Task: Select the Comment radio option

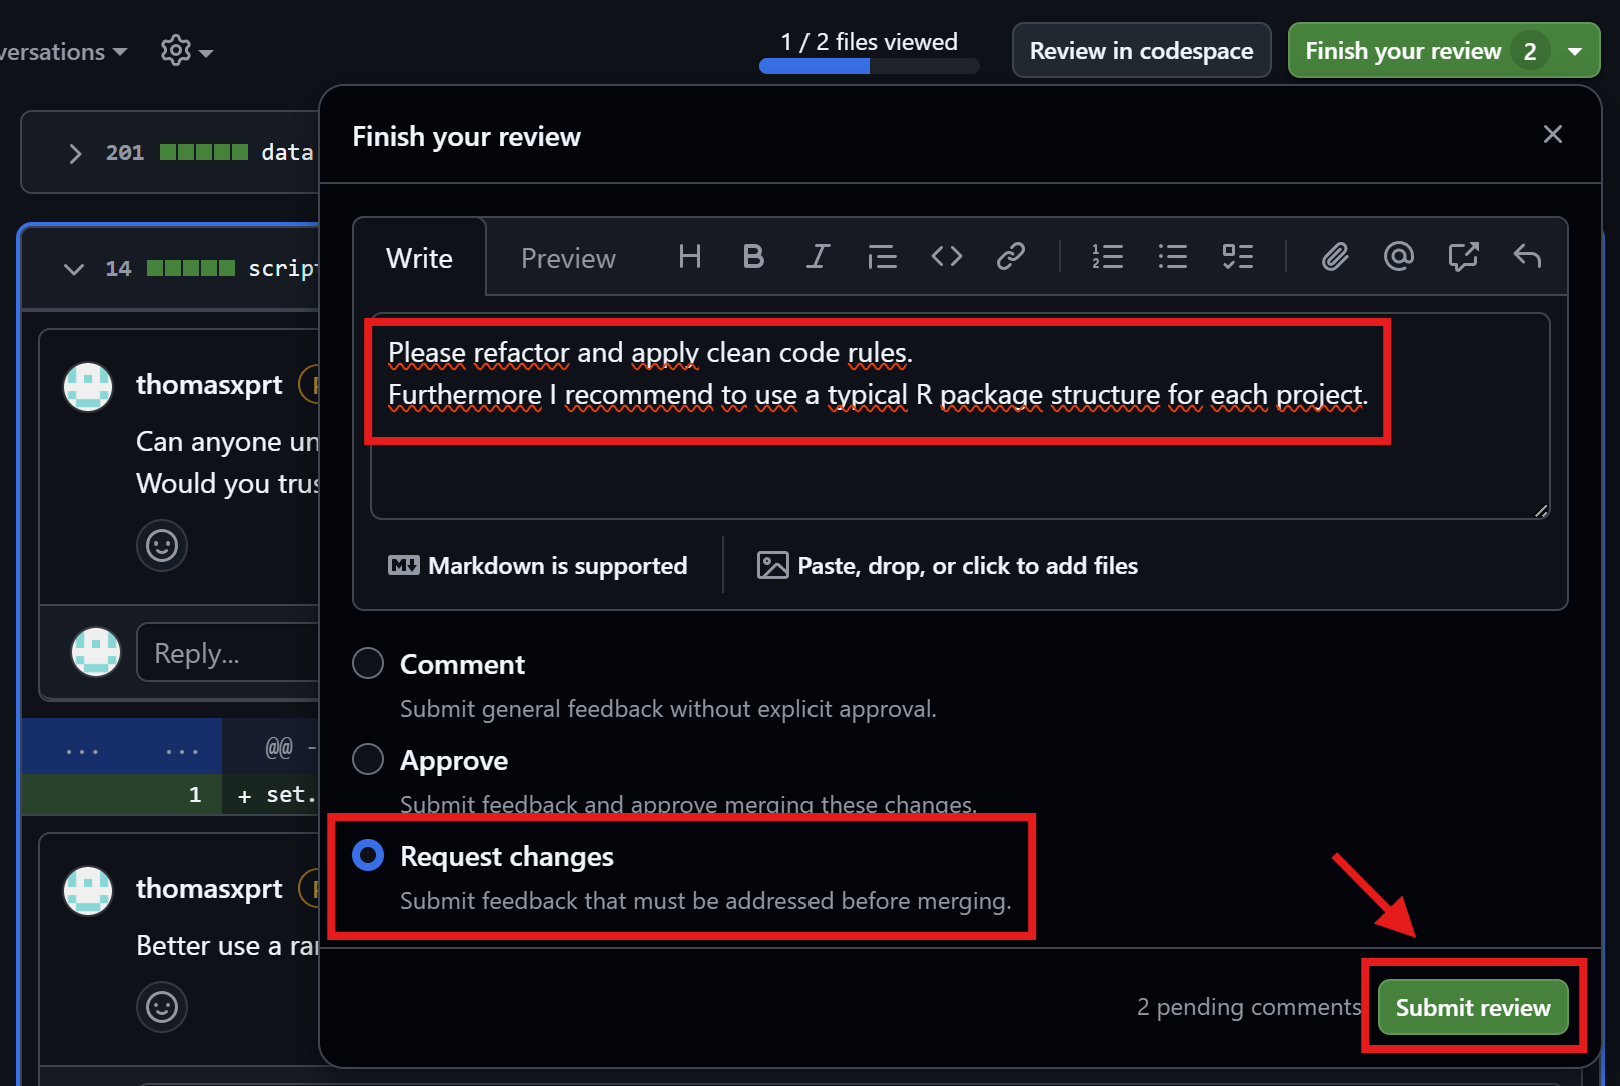Action: coord(368,663)
